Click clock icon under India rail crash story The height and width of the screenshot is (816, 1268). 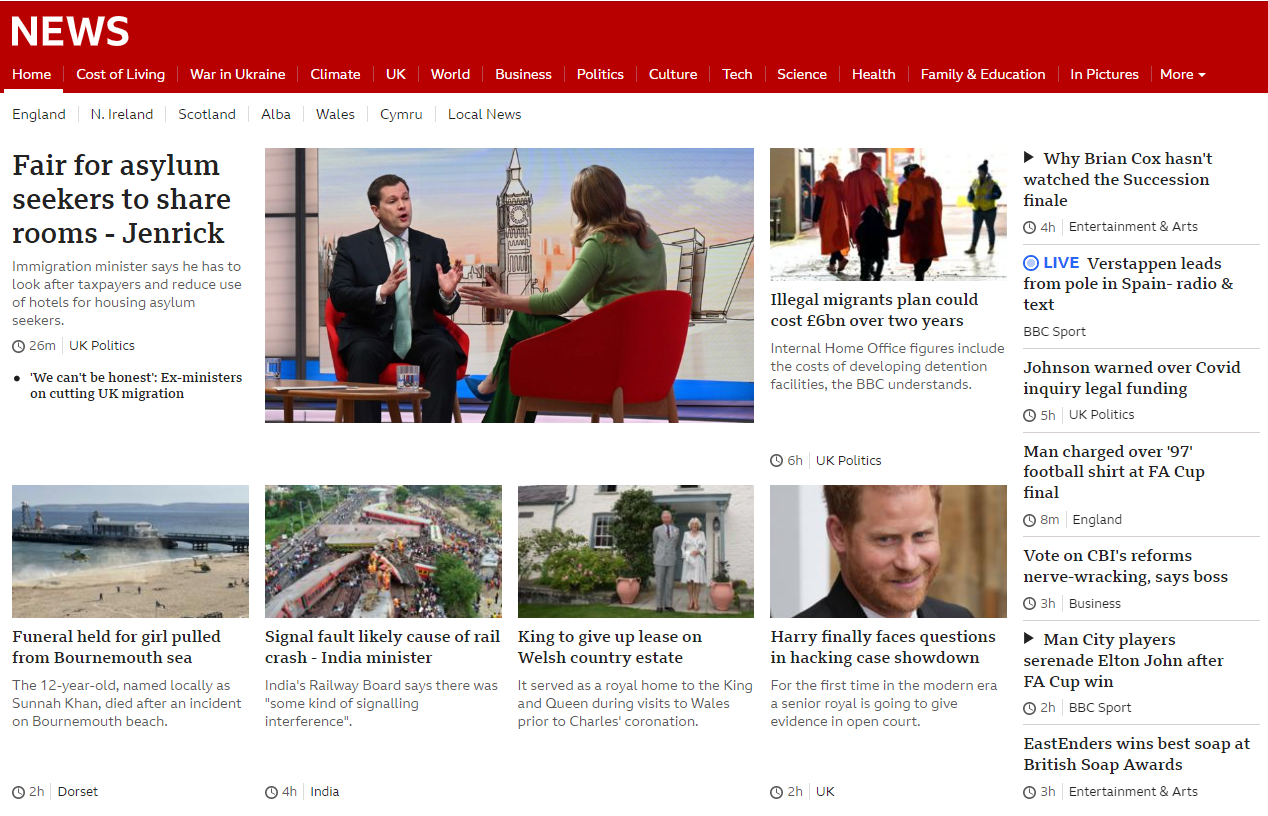pos(271,792)
